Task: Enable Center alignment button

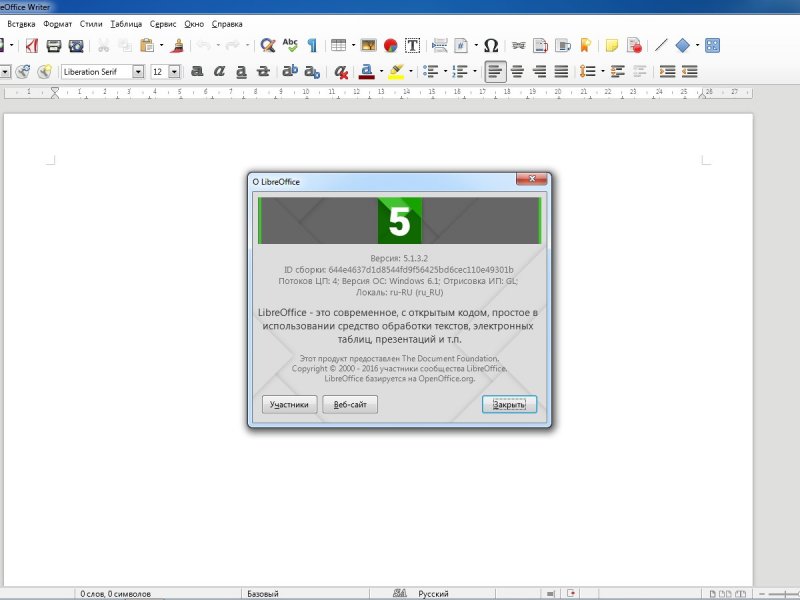Action: (x=517, y=72)
